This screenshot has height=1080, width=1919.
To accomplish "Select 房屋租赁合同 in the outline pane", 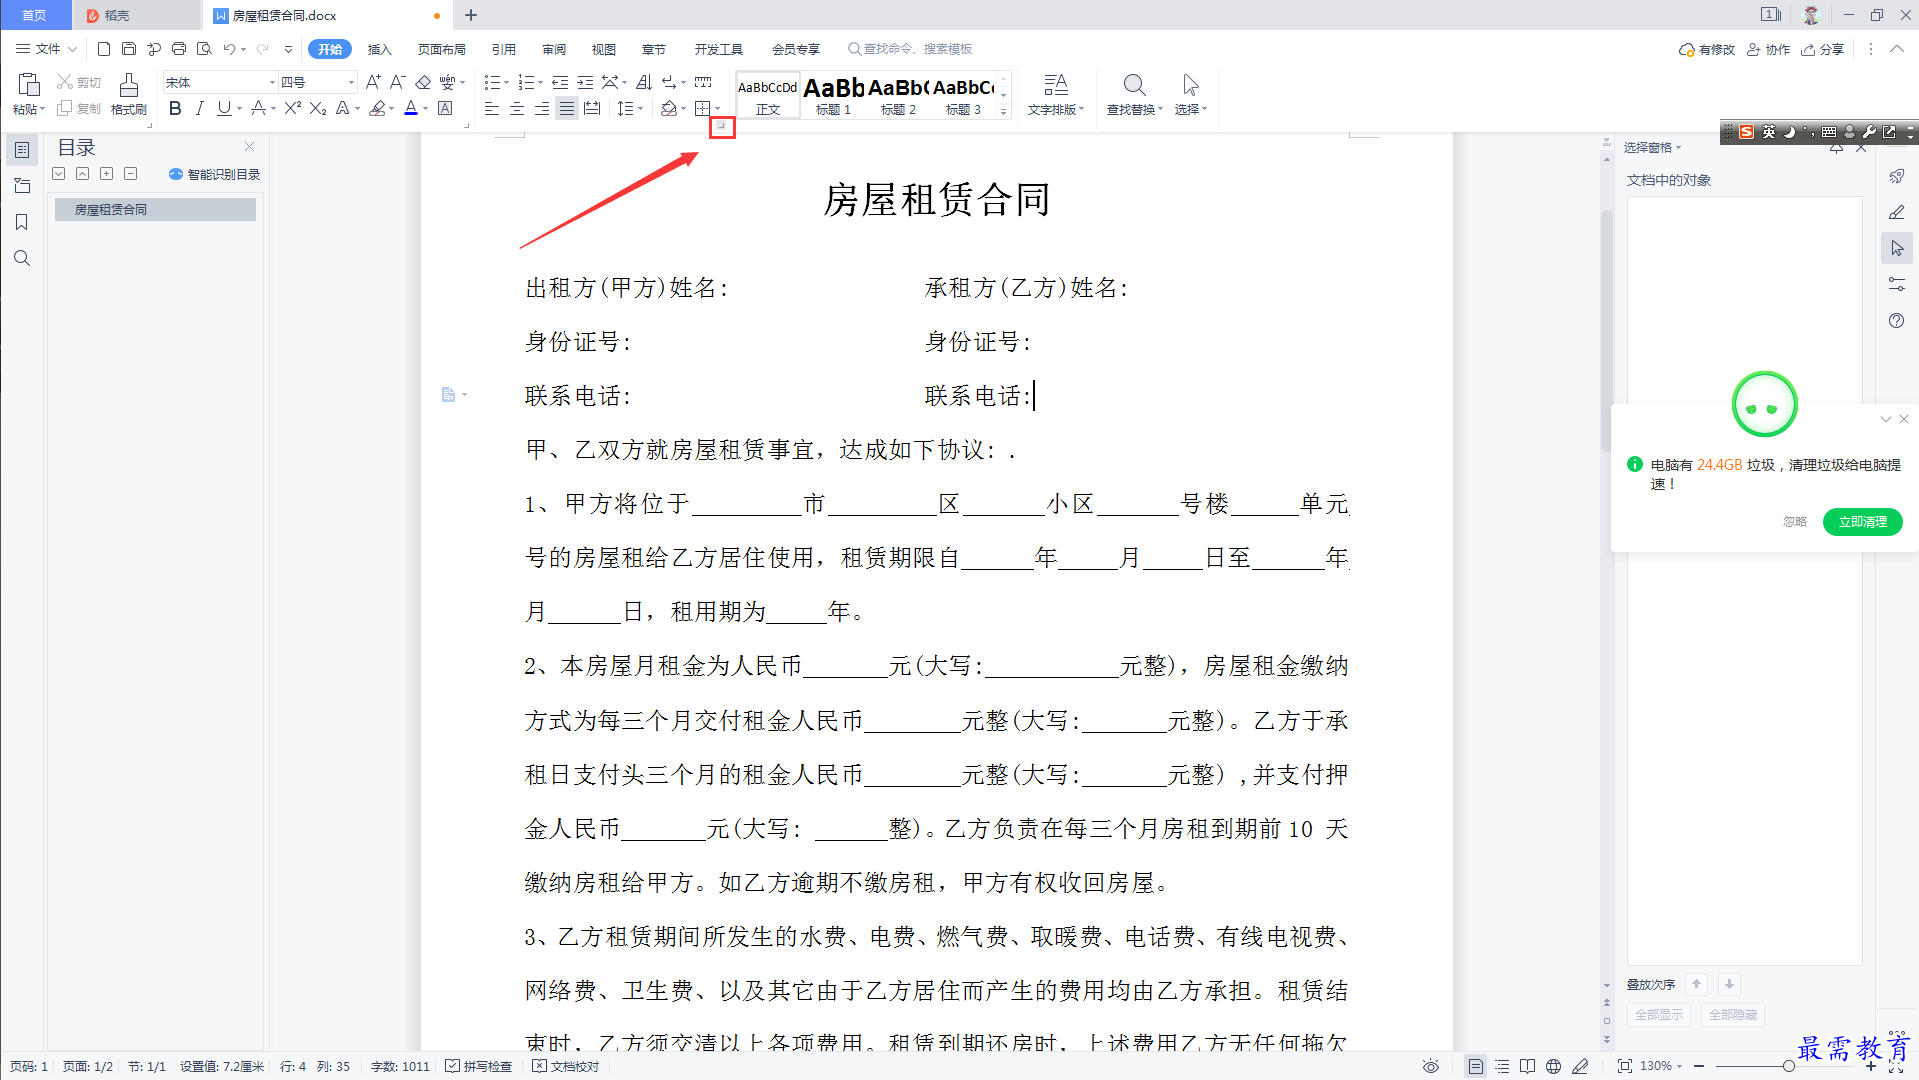I will point(155,209).
